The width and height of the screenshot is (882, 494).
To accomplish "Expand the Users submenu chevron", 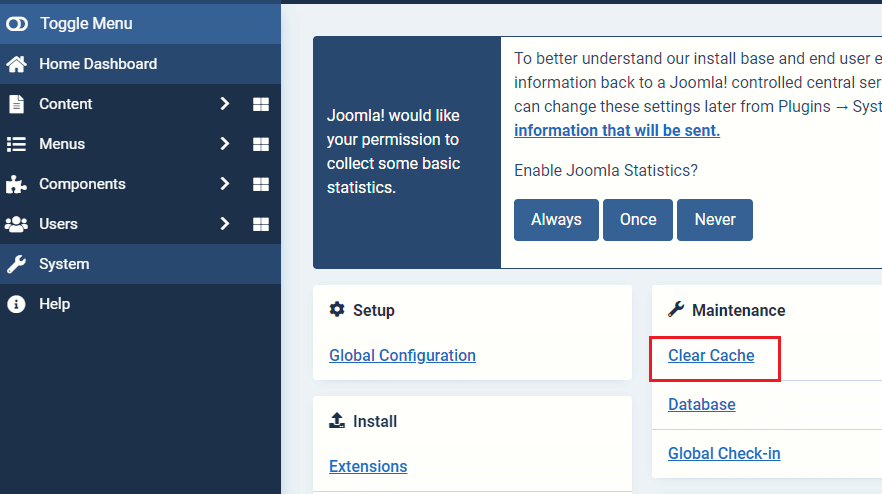I will coord(225,224).
